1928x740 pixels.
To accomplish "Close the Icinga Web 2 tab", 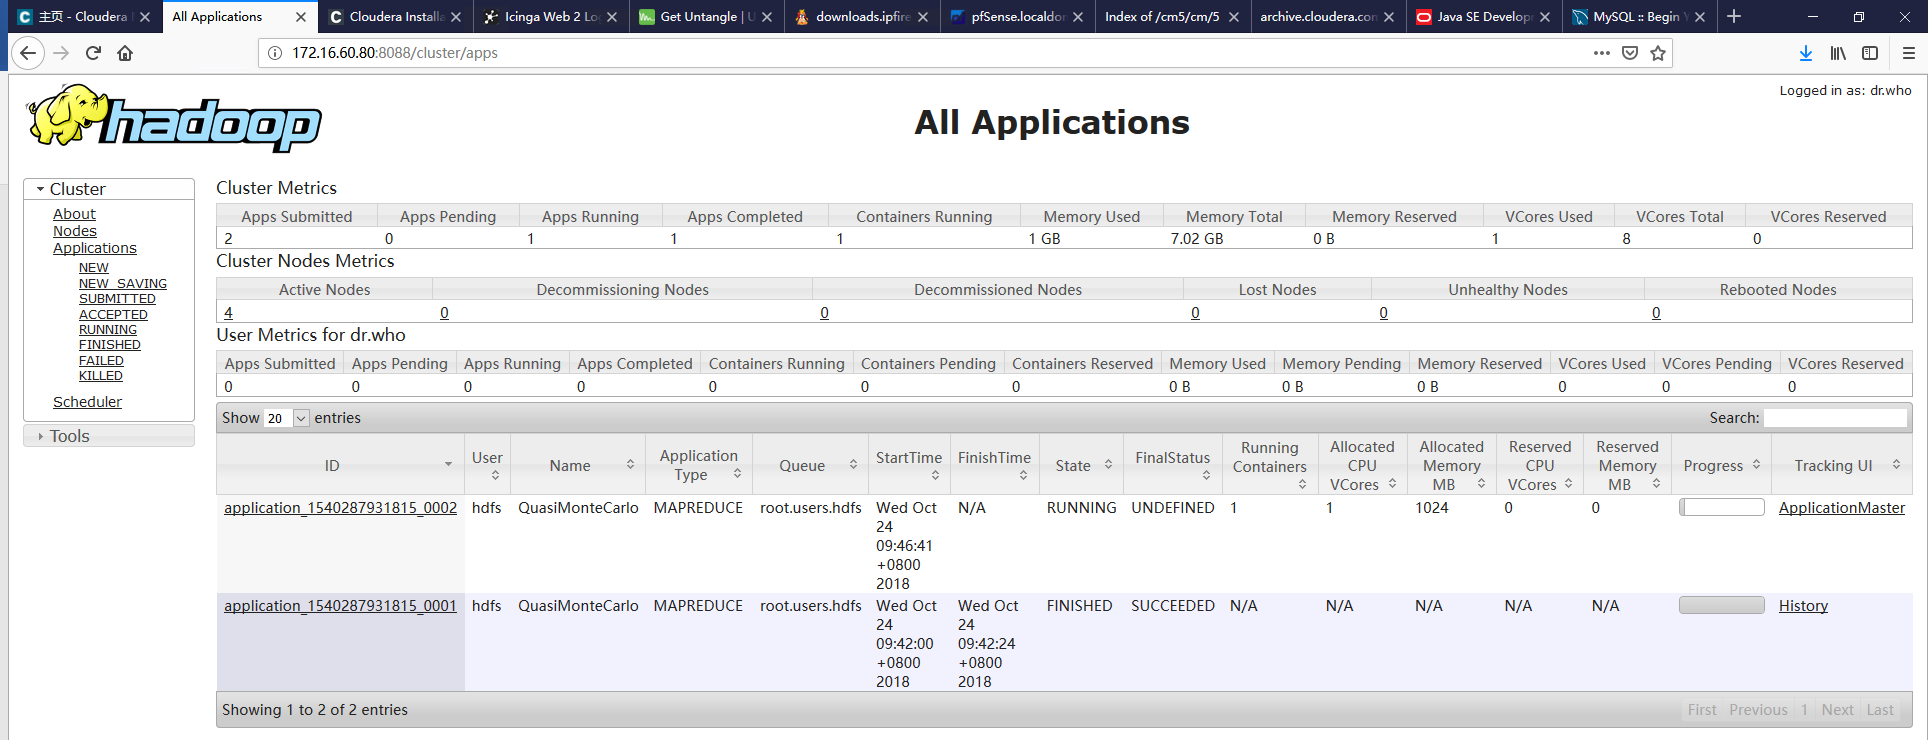I will point(612,17).
